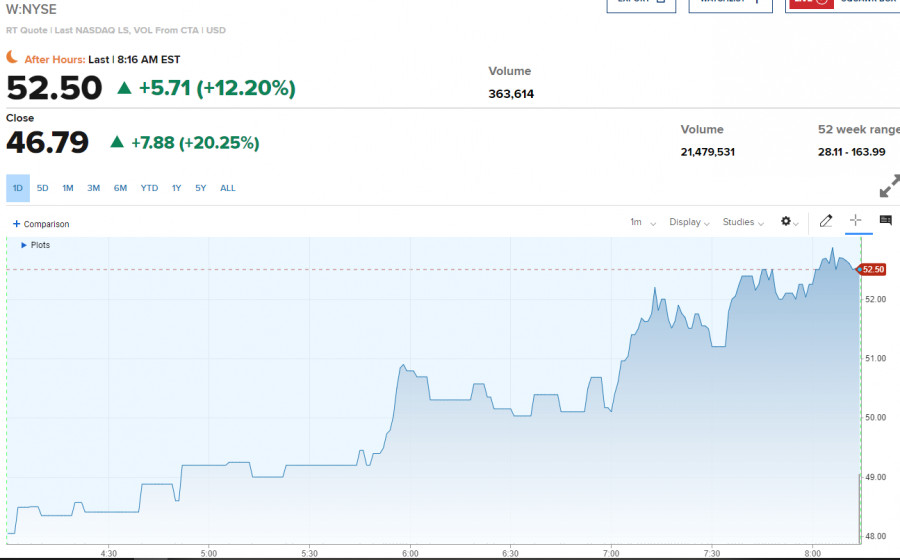Click the After Hours moon icon

point(13,59)
